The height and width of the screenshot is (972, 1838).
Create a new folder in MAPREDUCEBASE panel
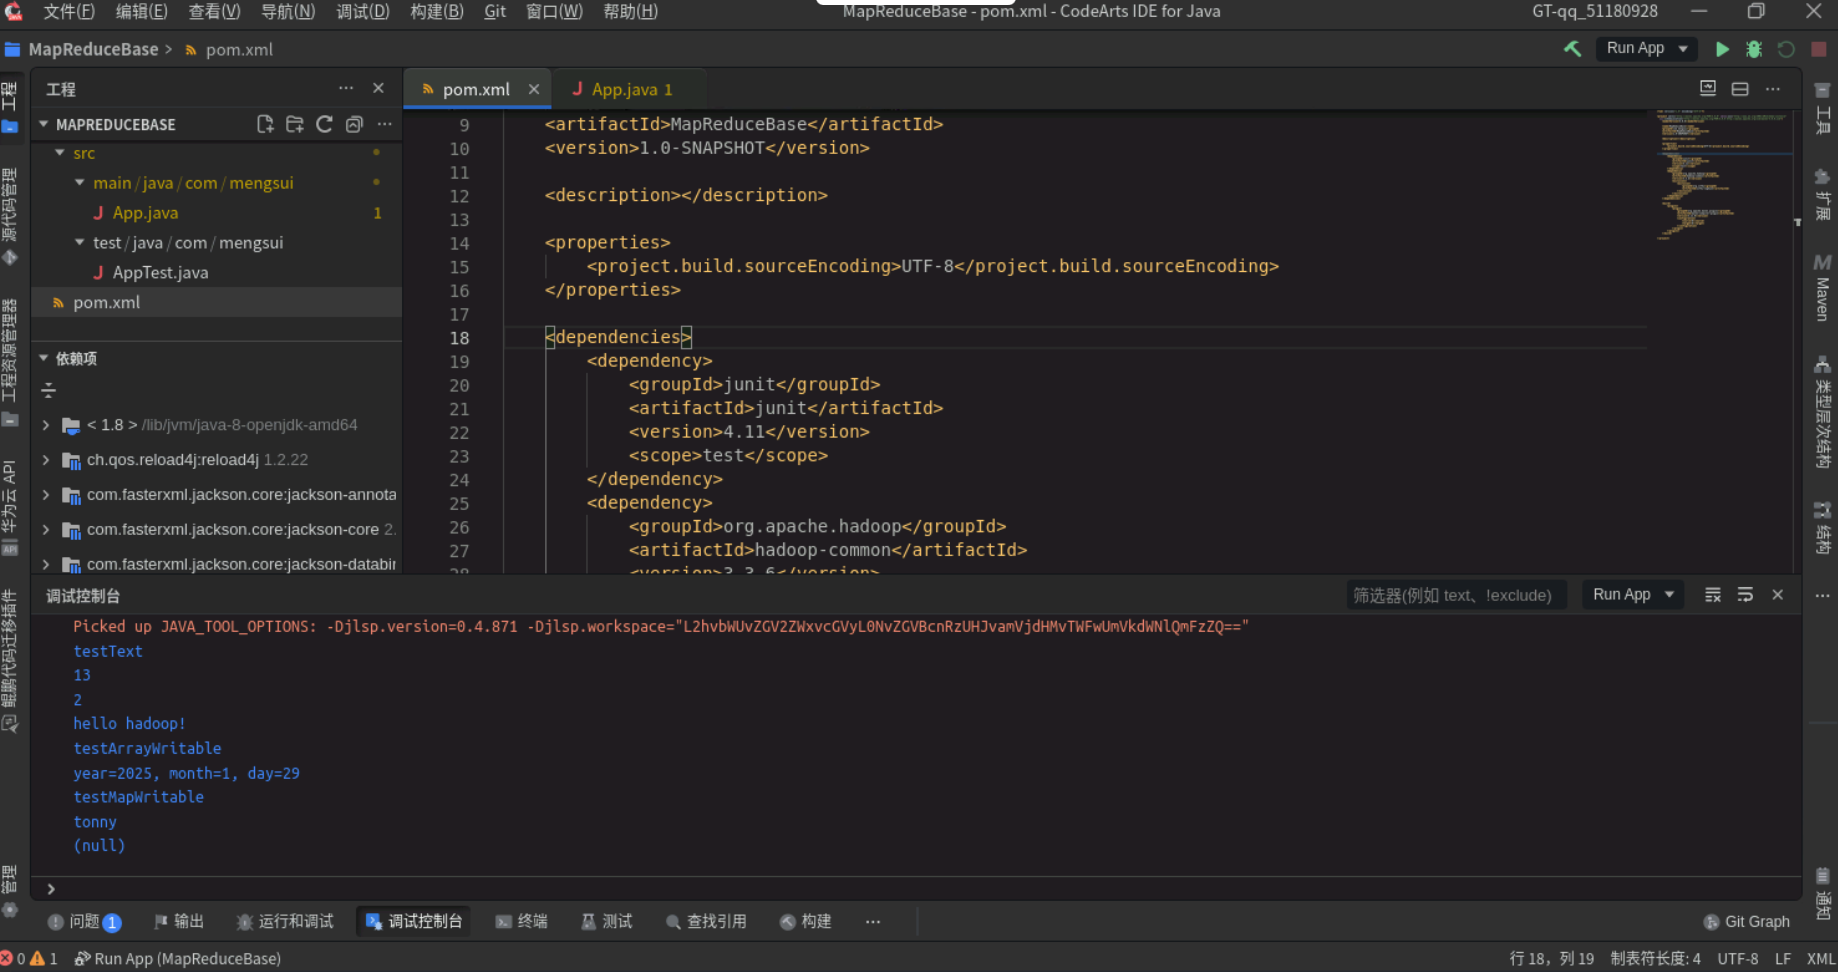(295, 124)
